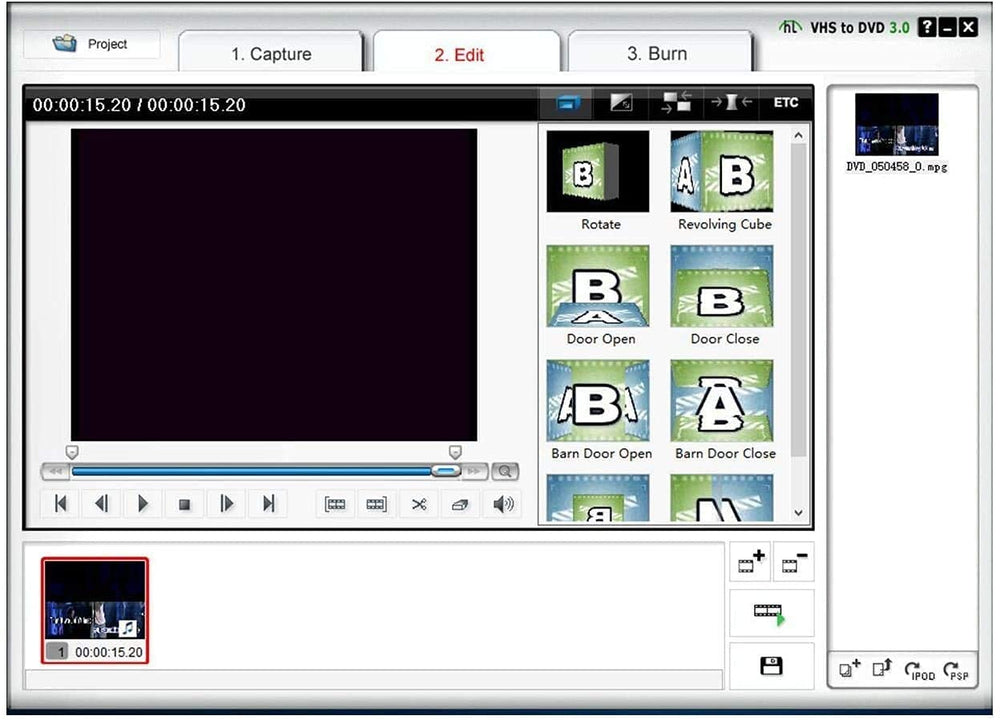Add a clip to the timeline

pos(750,561)
